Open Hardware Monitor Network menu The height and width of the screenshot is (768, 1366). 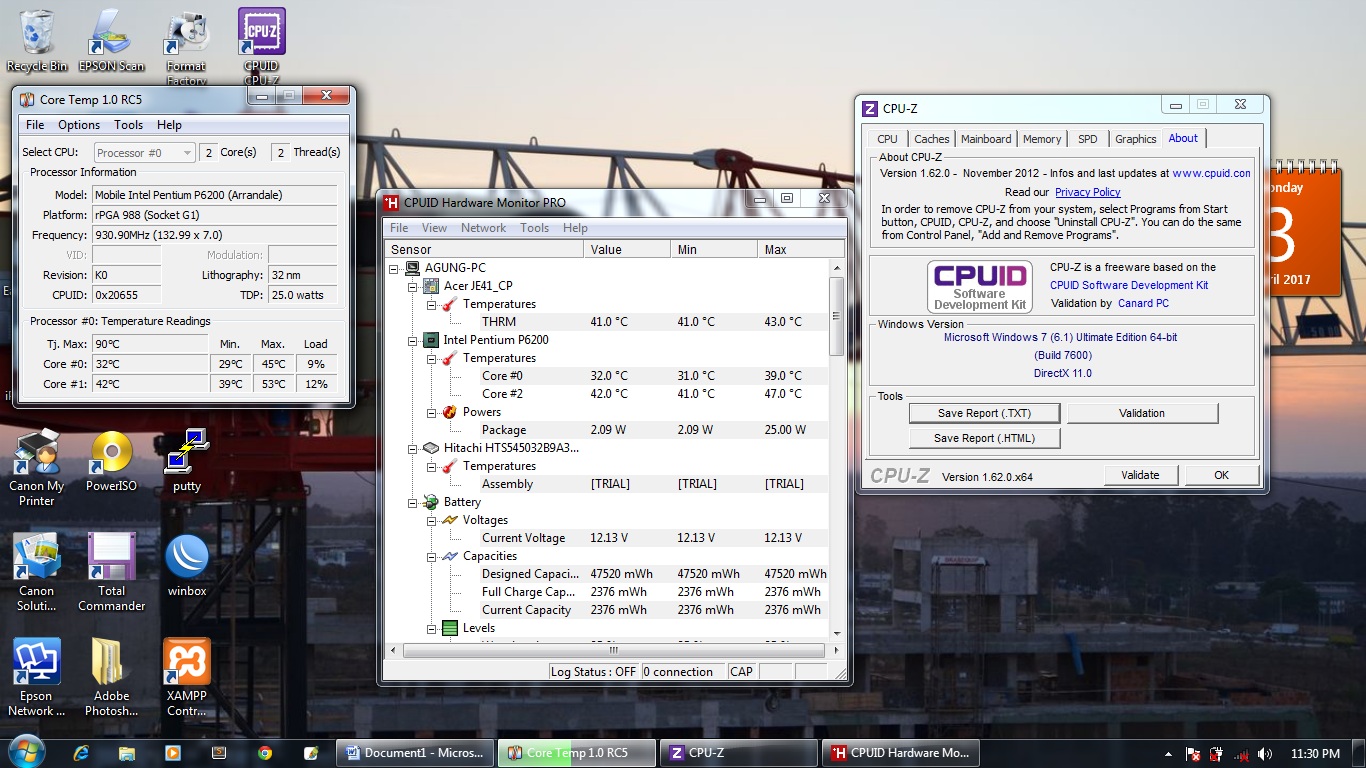pos(483,228)
